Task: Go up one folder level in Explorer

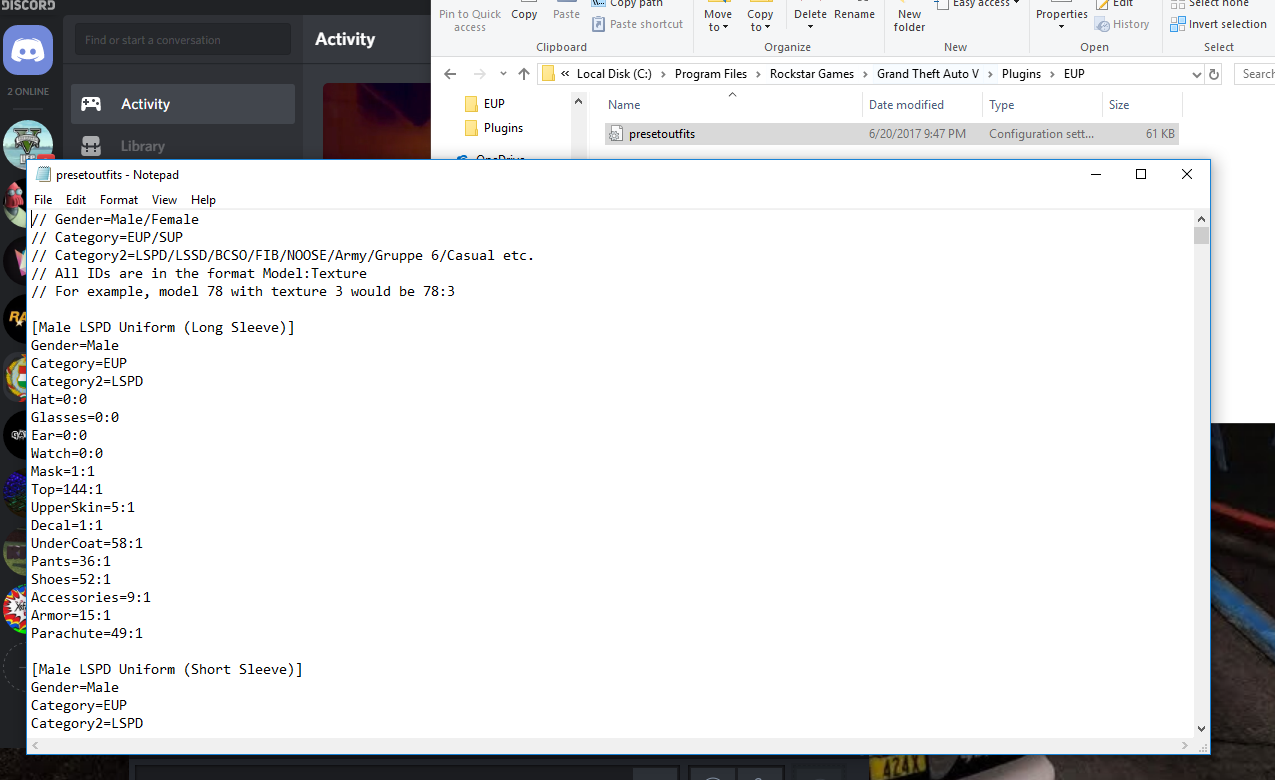Action: (524, 74)
